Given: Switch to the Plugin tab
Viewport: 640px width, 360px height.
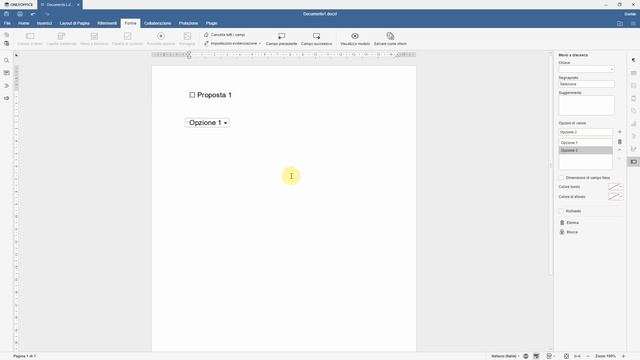Looking at the screenshot, I should (211, 23).
